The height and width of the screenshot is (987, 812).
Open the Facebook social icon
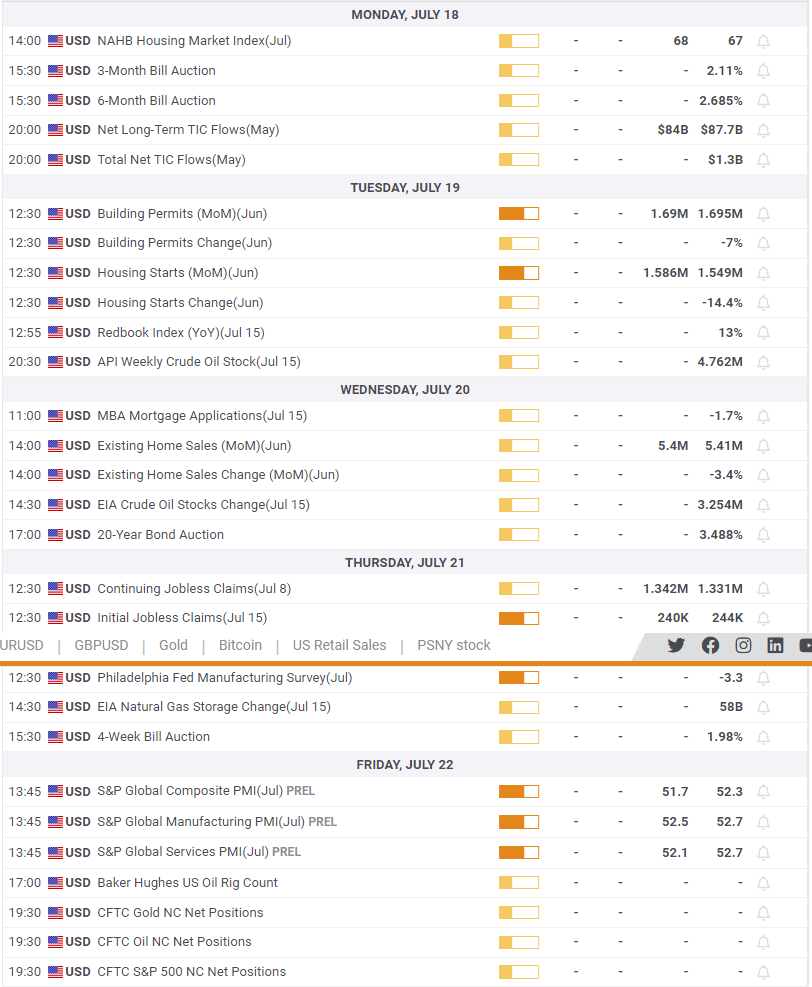(x=710, y=645)
